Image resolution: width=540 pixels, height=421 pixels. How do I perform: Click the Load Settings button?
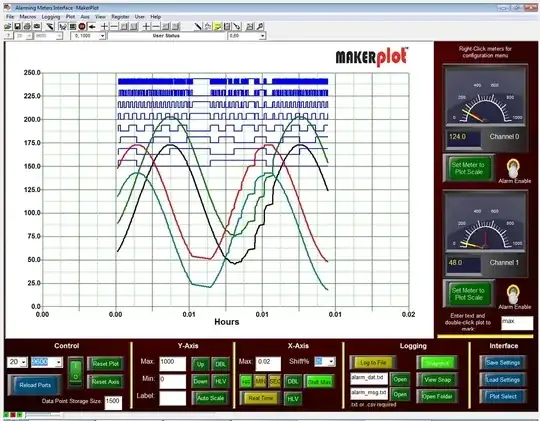coord(503,380)
